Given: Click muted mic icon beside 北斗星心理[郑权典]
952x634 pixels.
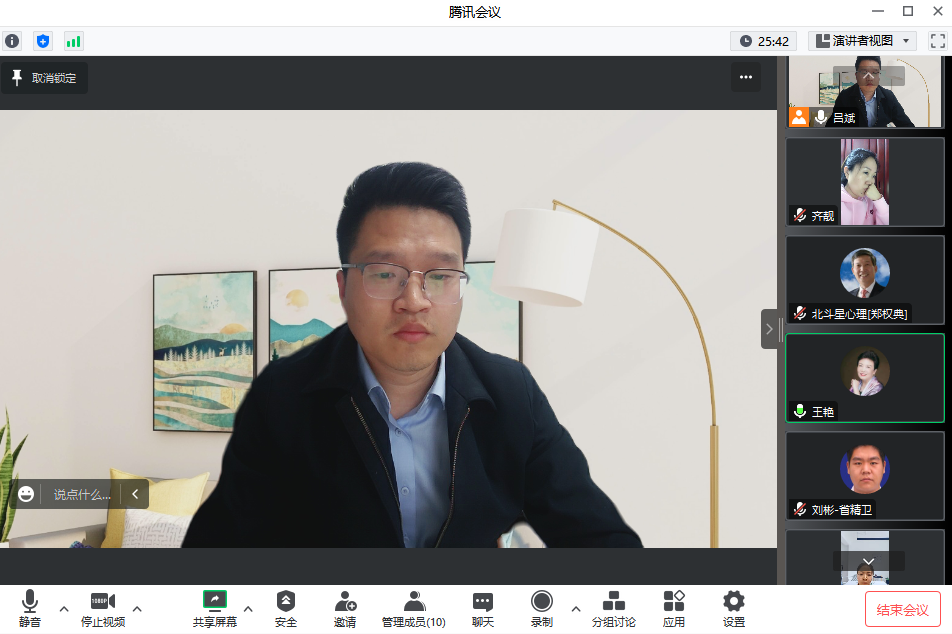Looking at the screenshot, I should (800, 313).
